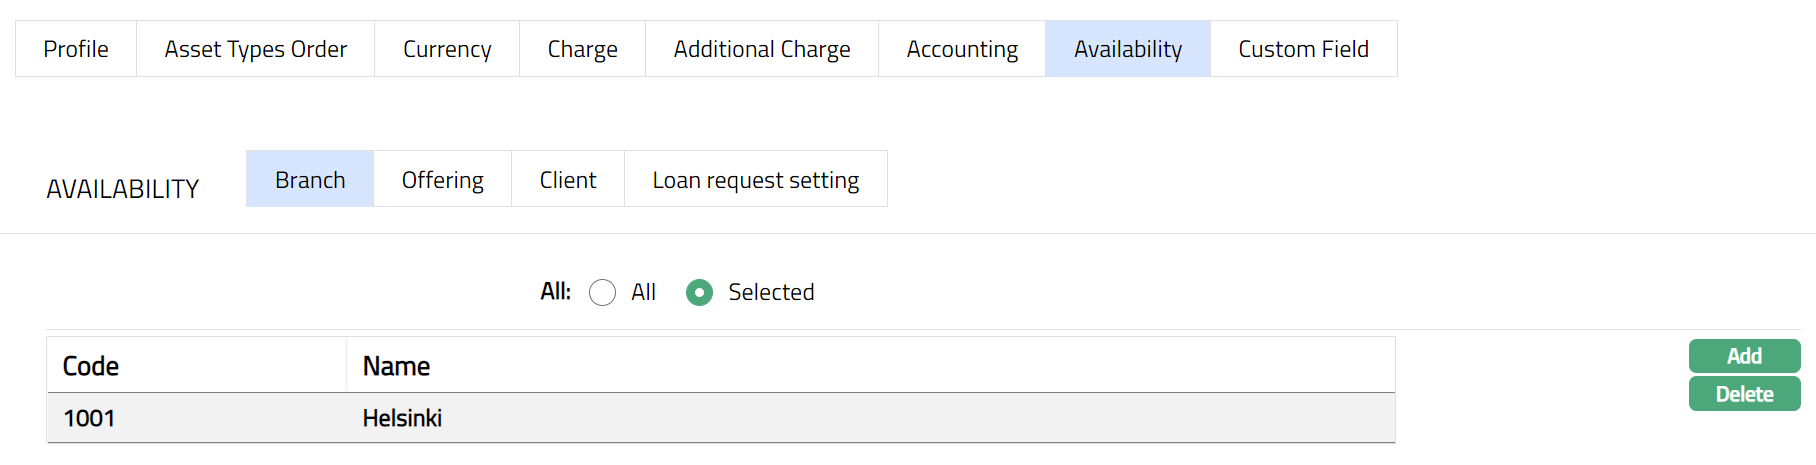Open the Additional Charge tab
1816x465 pixels.
click(761, 49)
